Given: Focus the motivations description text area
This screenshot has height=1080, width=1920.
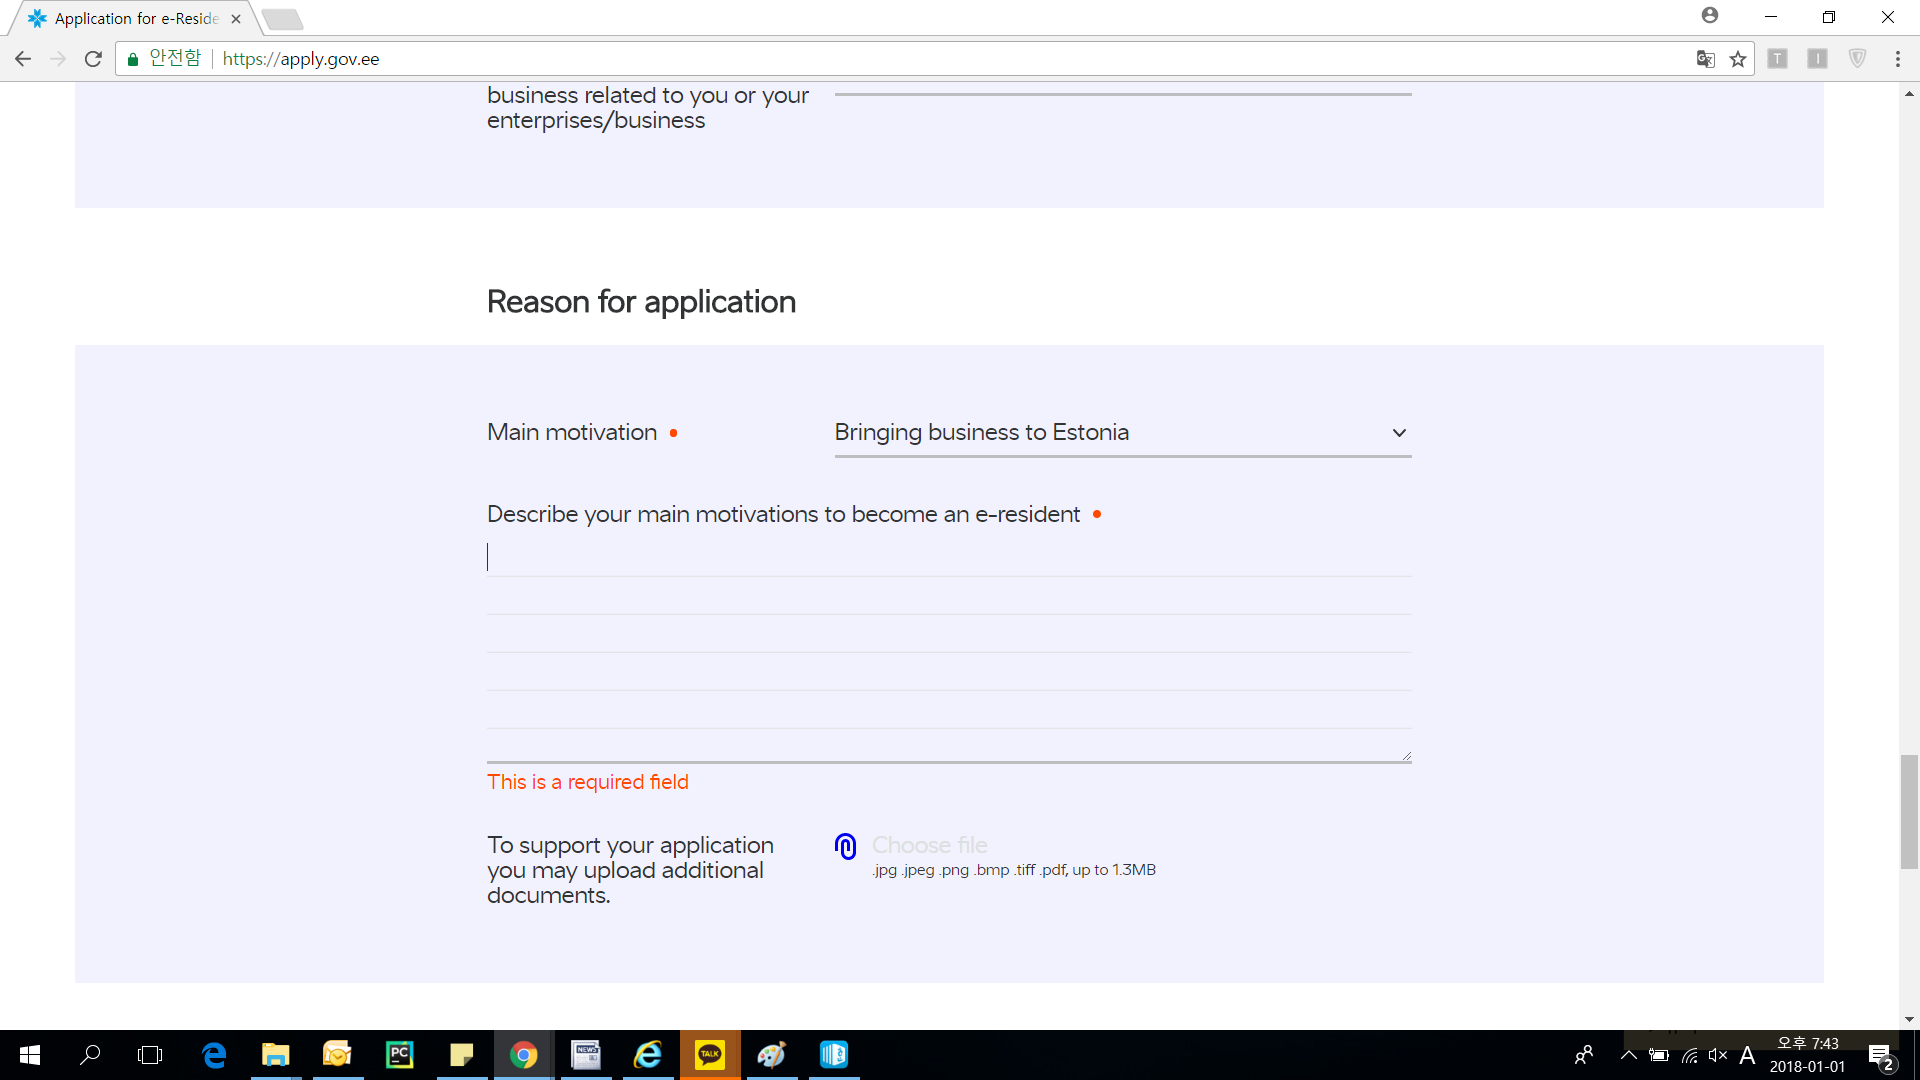Looking at the screenshot, I should click(948, 650).
